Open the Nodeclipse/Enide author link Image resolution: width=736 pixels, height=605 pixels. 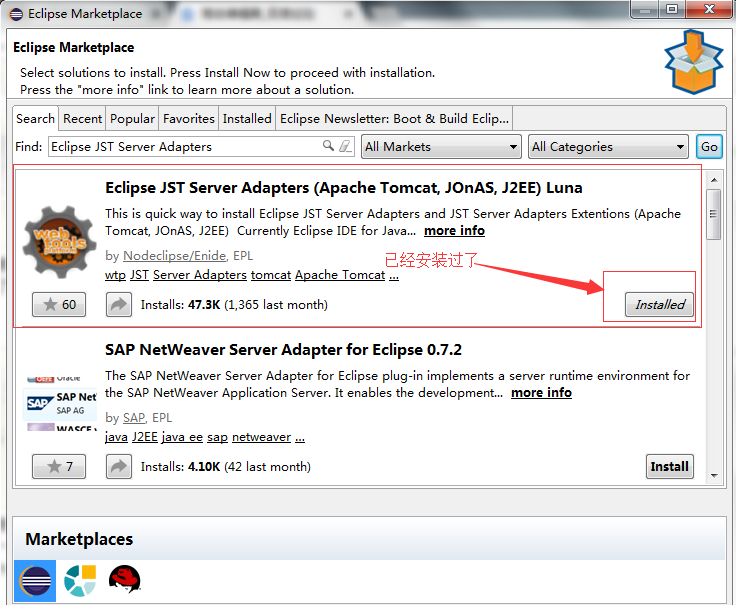(x=175, y=256)
